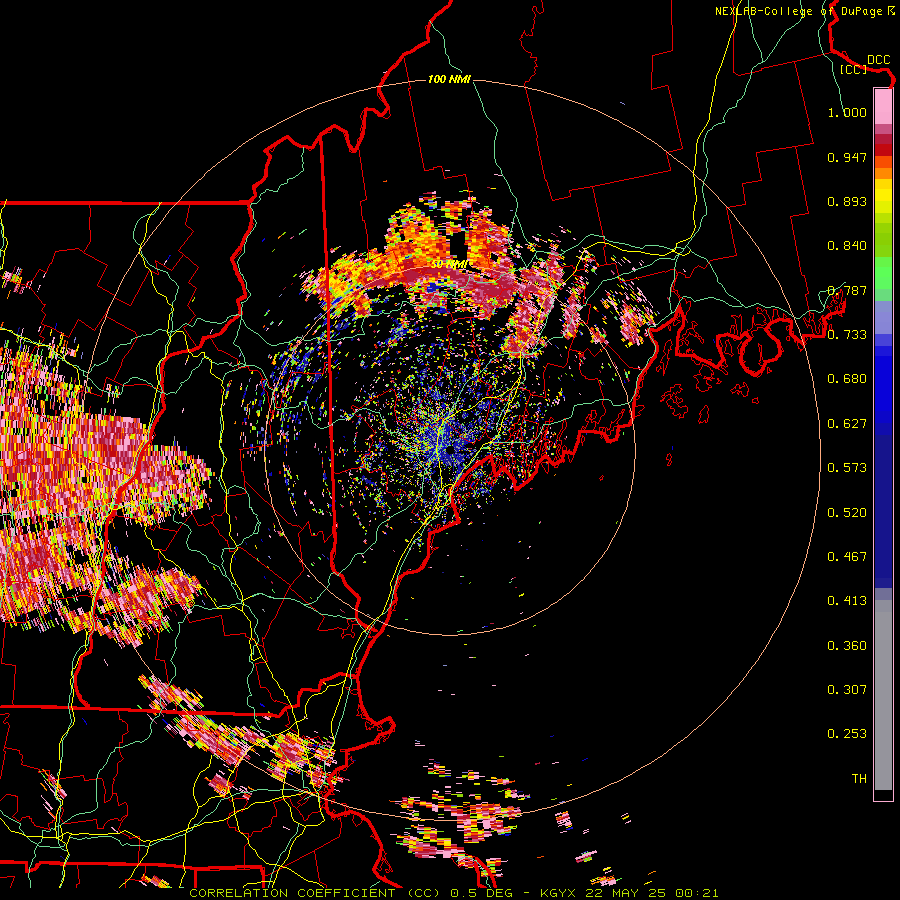
Task: Select the 0.520 legend value
Action: click(847, 513)
